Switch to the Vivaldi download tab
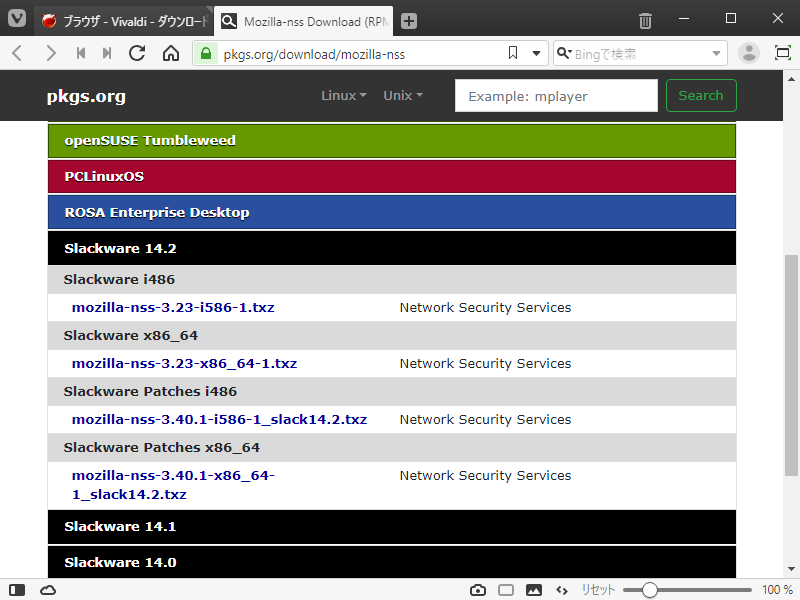Viewport: 800px width, 600px height. (123, 21)
